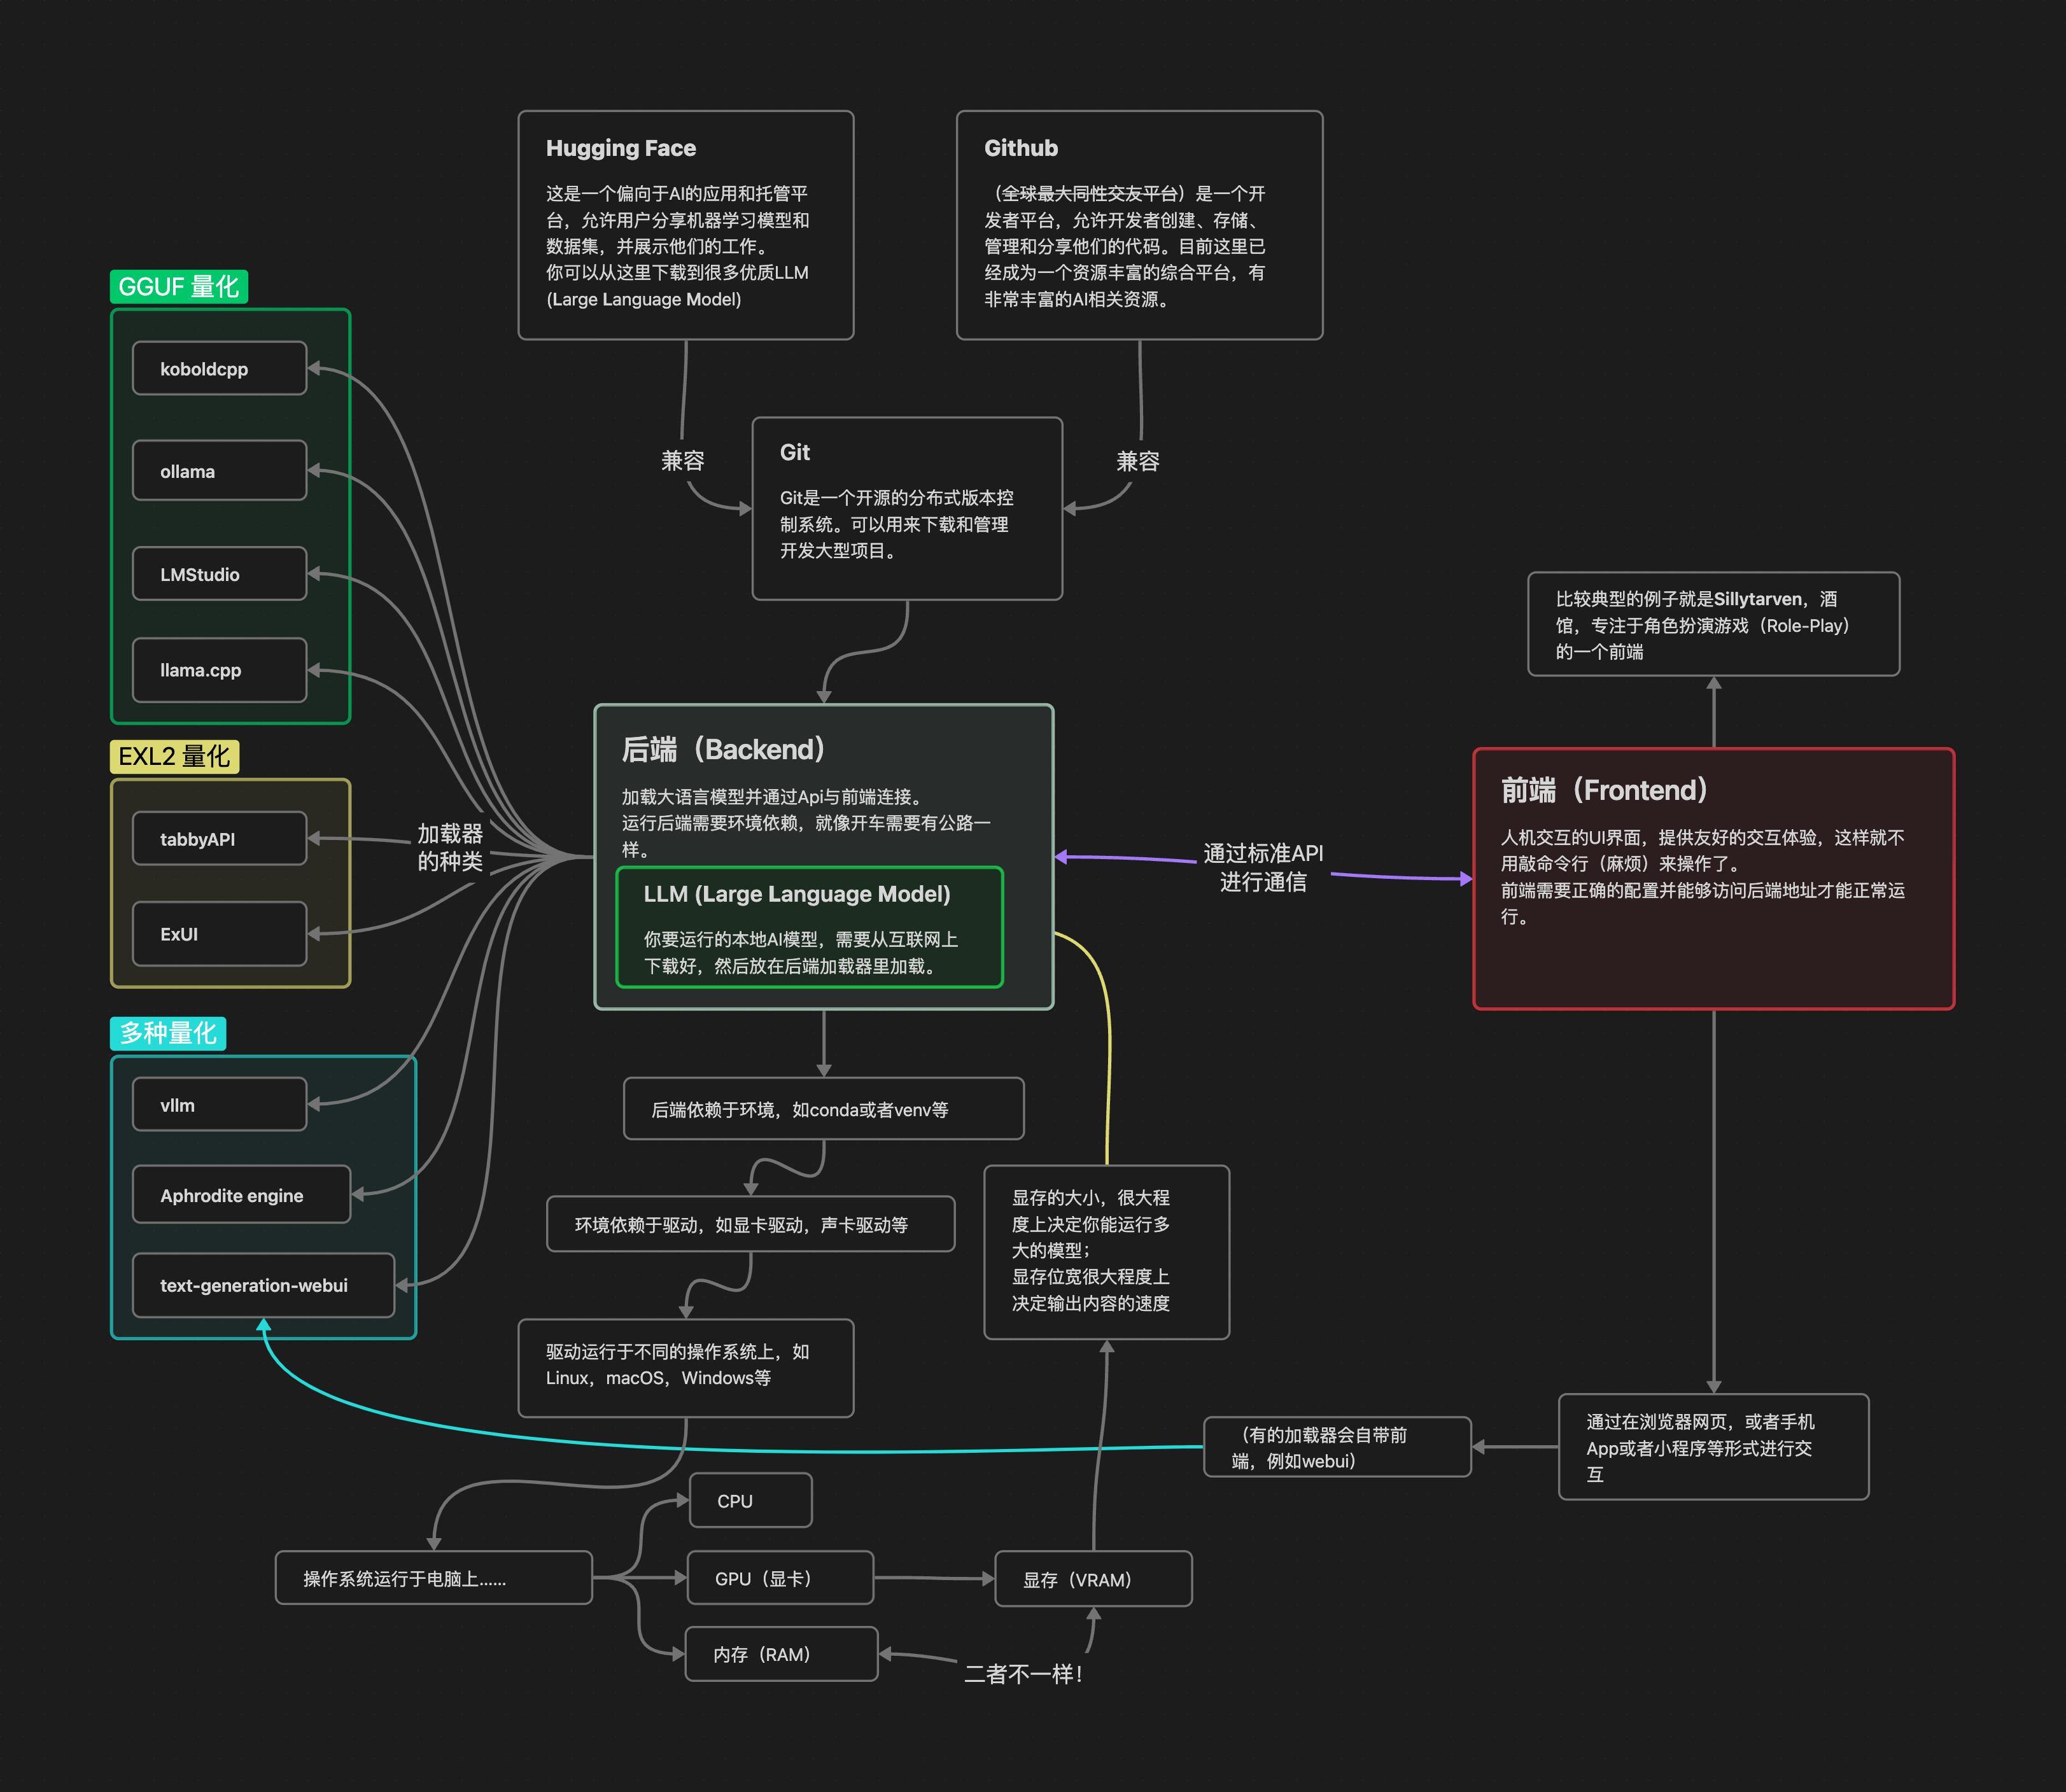
Task: Click the Github description paragraph
Action: coord(1125,246)
